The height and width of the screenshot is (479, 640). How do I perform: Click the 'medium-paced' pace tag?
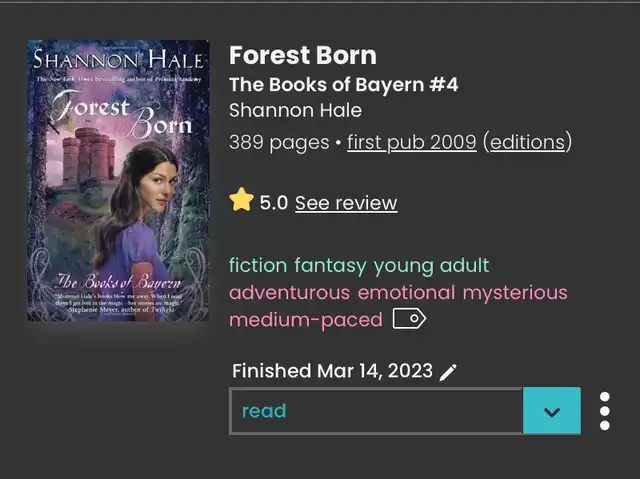tap(305, 320)
